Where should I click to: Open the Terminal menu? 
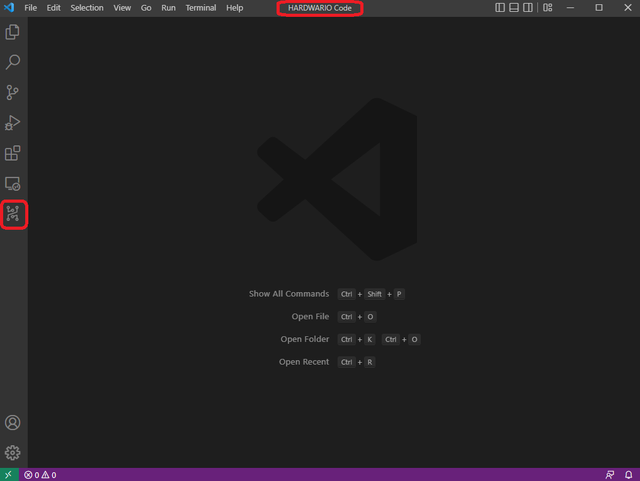click(x=200, y=8)
